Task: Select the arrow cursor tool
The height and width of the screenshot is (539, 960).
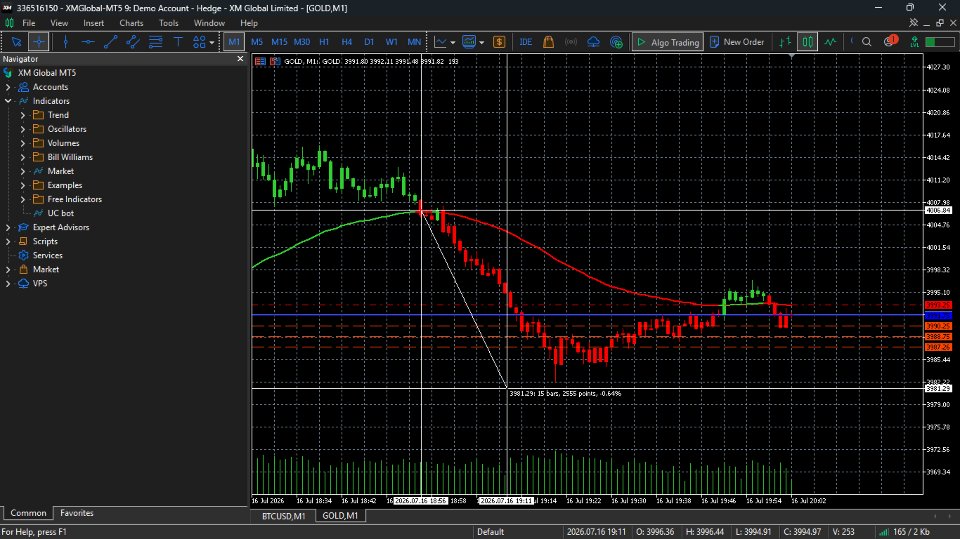Action: click(x=17, y=42)
